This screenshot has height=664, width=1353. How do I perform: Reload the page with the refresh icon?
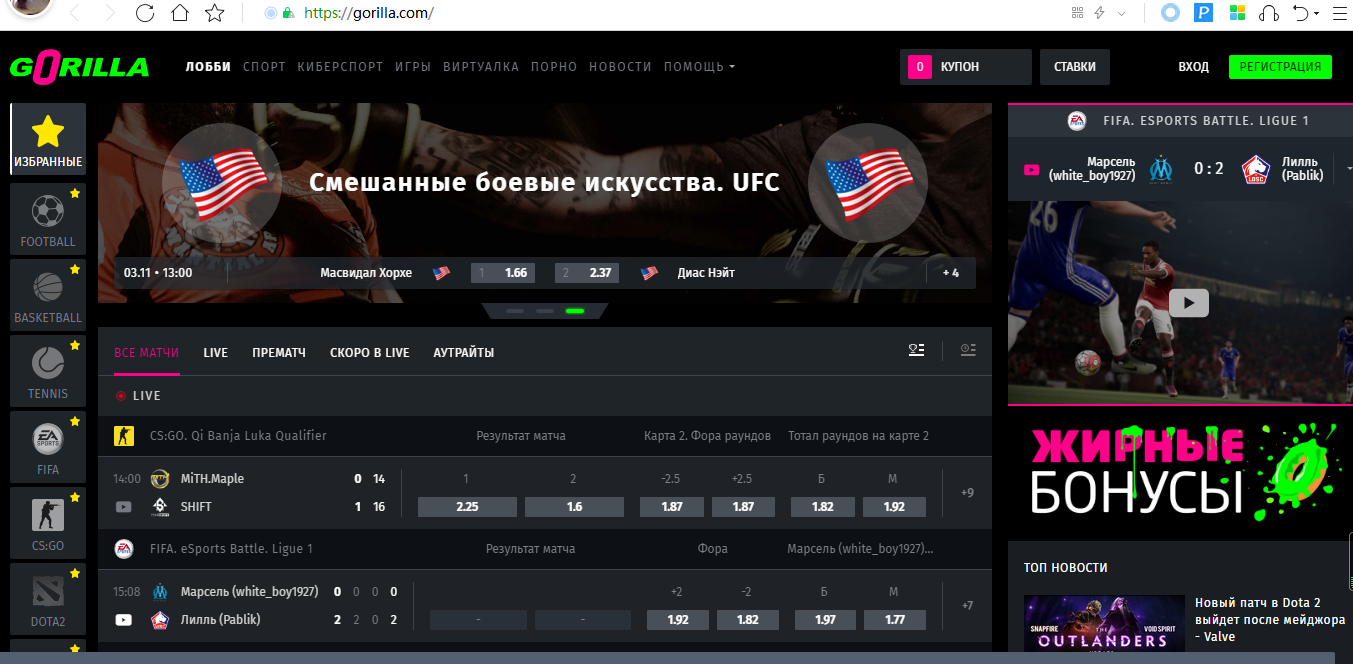point(145,14)
